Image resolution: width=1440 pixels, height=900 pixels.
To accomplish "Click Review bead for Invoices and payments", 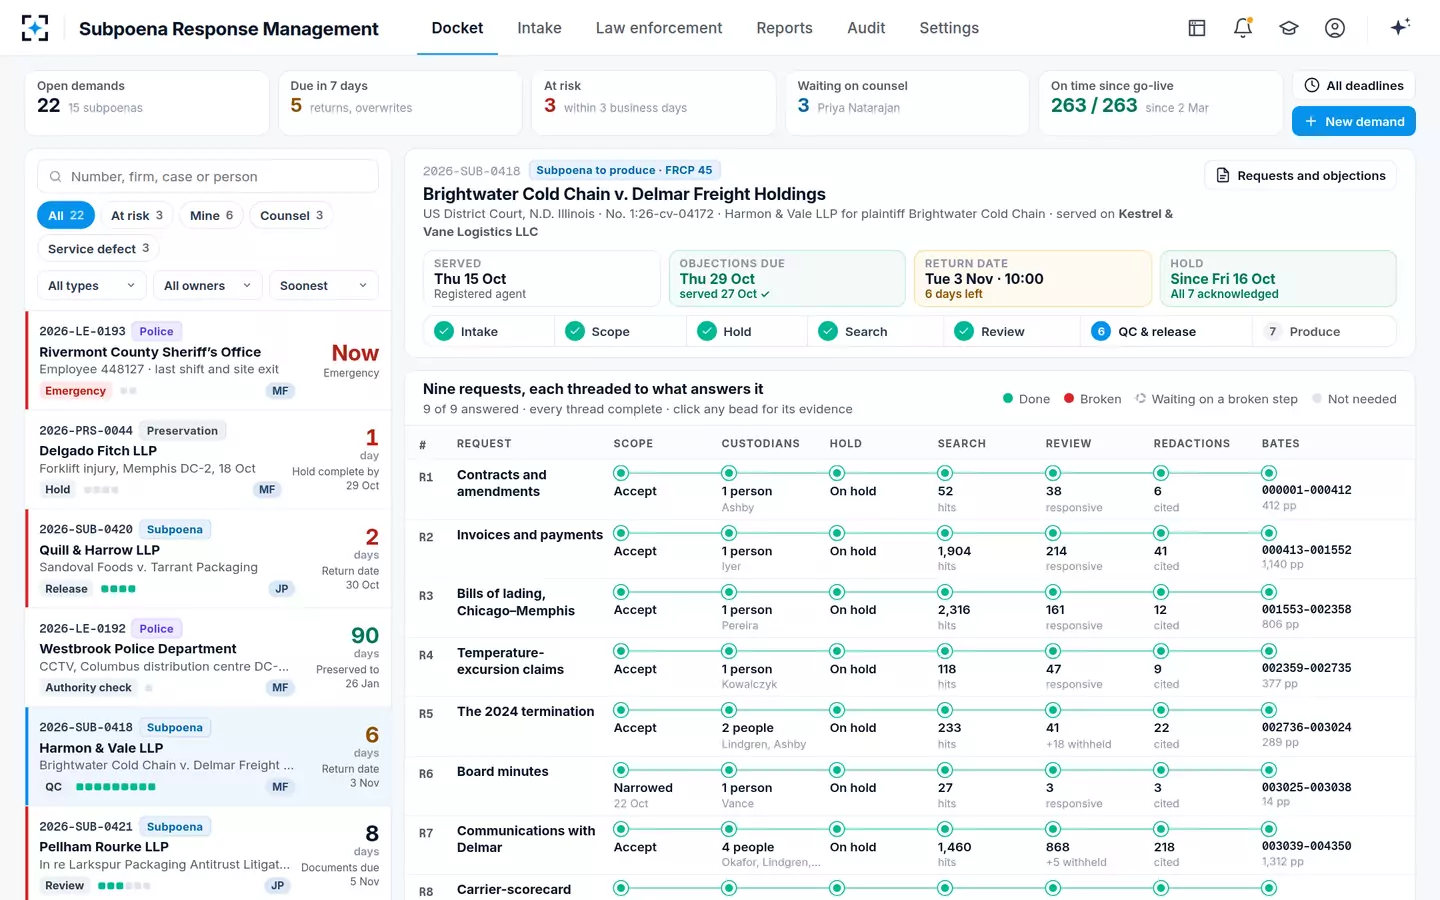I will pyautogui.click(x=1053, y=533).
